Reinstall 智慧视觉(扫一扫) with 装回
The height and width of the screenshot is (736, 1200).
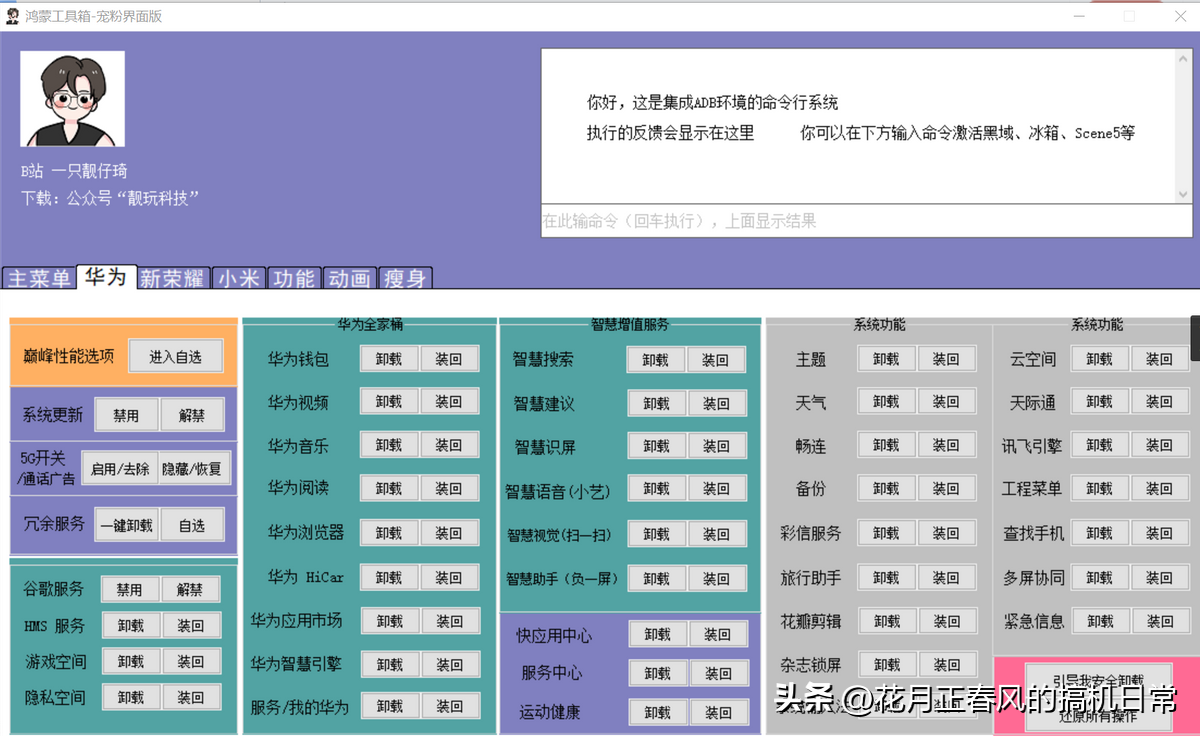pos(716,534)
